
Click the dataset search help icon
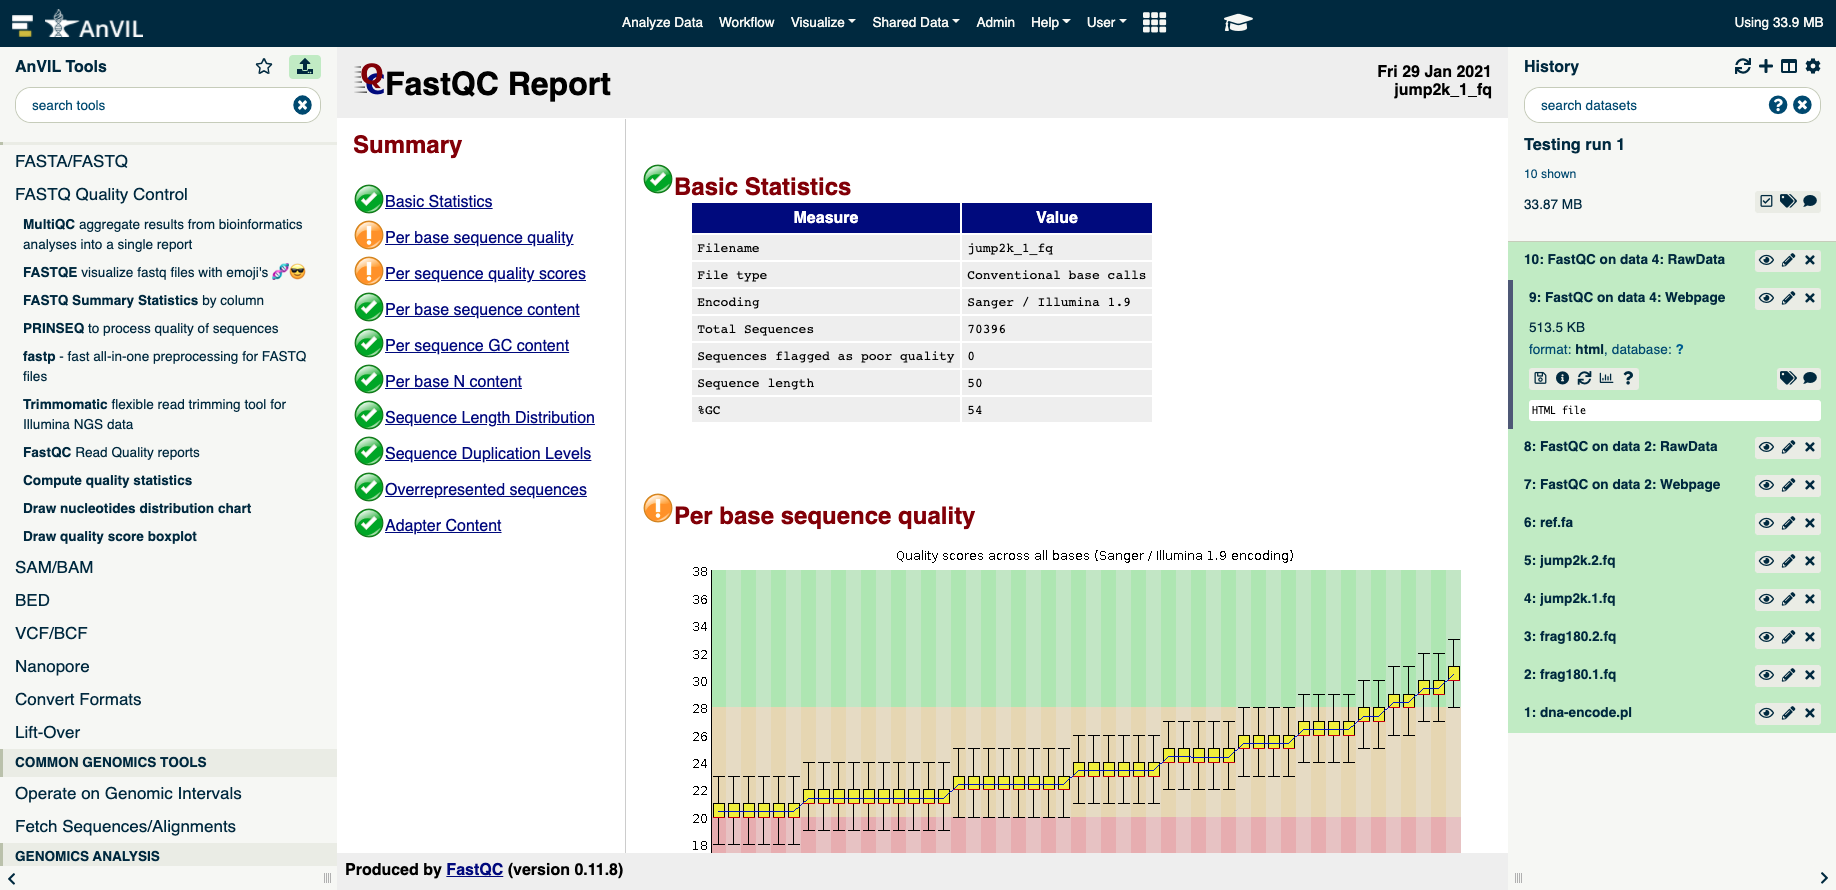click(x=1778, y=105)
